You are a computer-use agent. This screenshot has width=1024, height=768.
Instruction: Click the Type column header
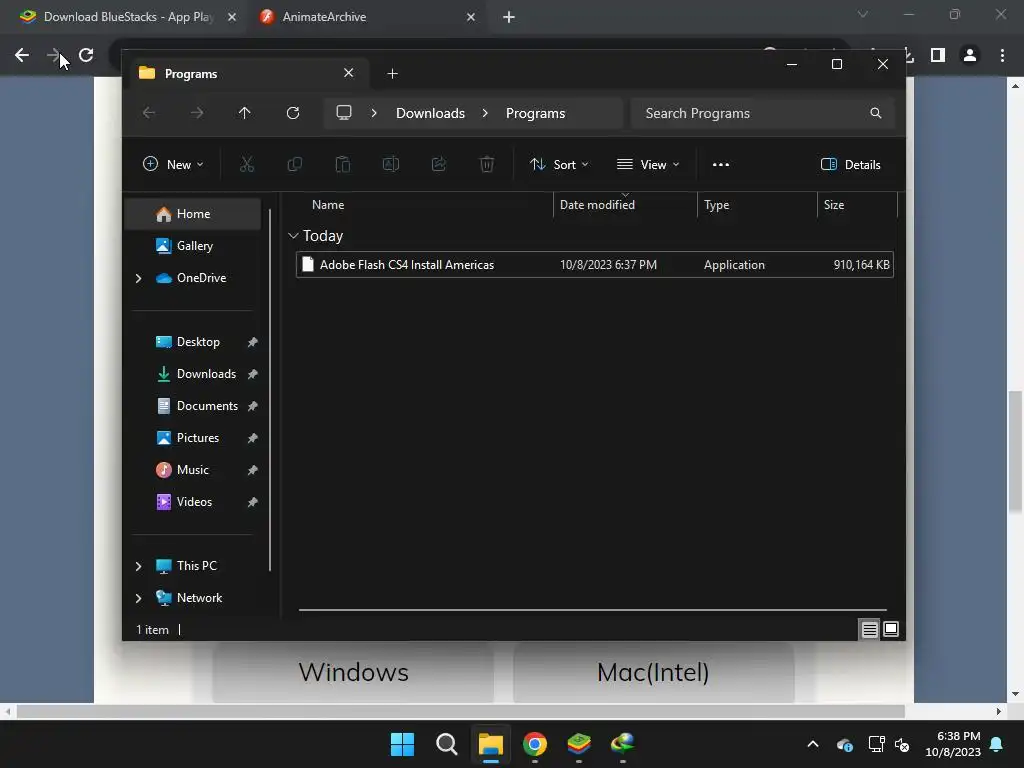pyautogui.click(x=716, y=204)
